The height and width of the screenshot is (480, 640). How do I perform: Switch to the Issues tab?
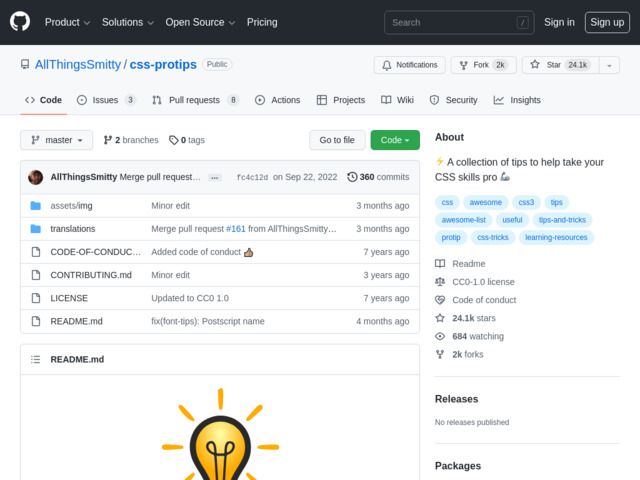(106, 100)
